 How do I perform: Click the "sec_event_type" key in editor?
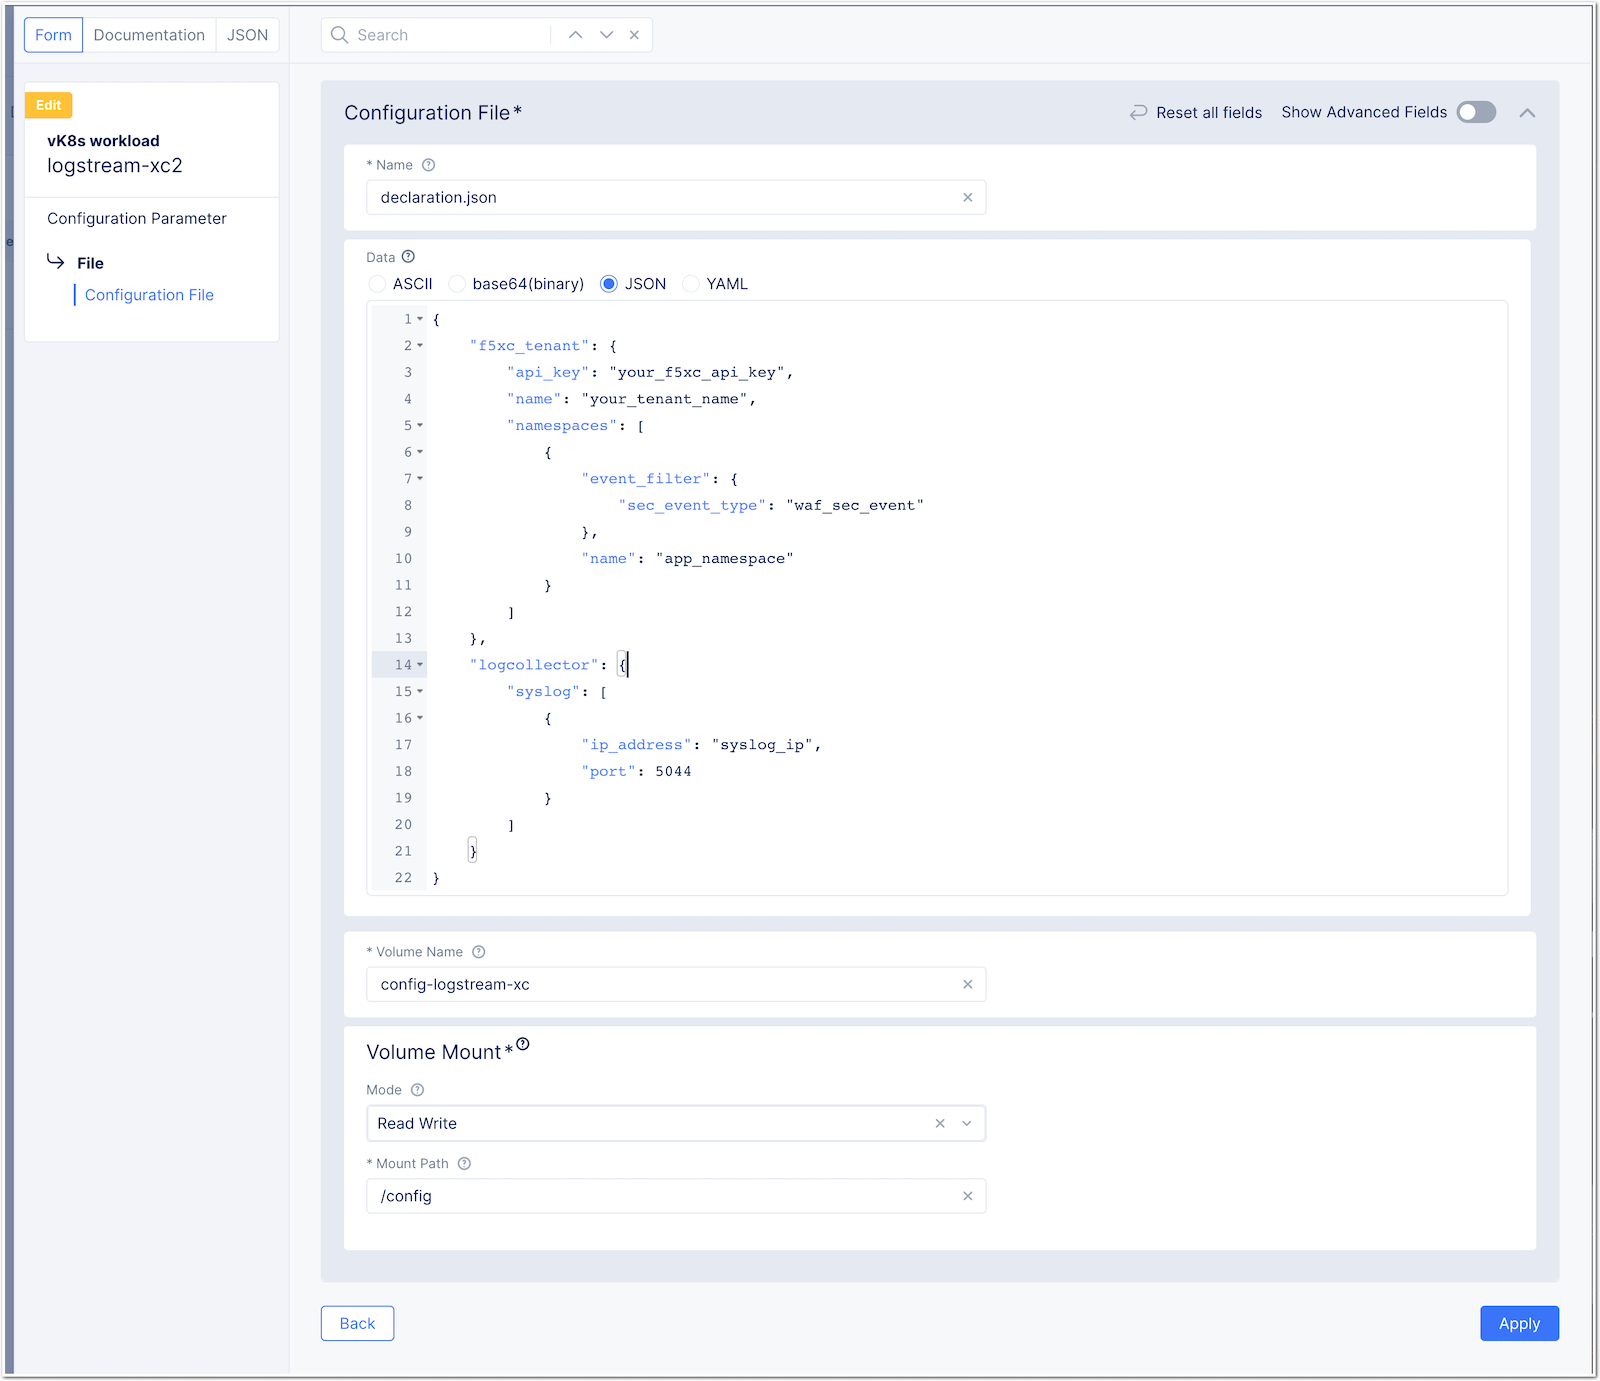(692, 506)
